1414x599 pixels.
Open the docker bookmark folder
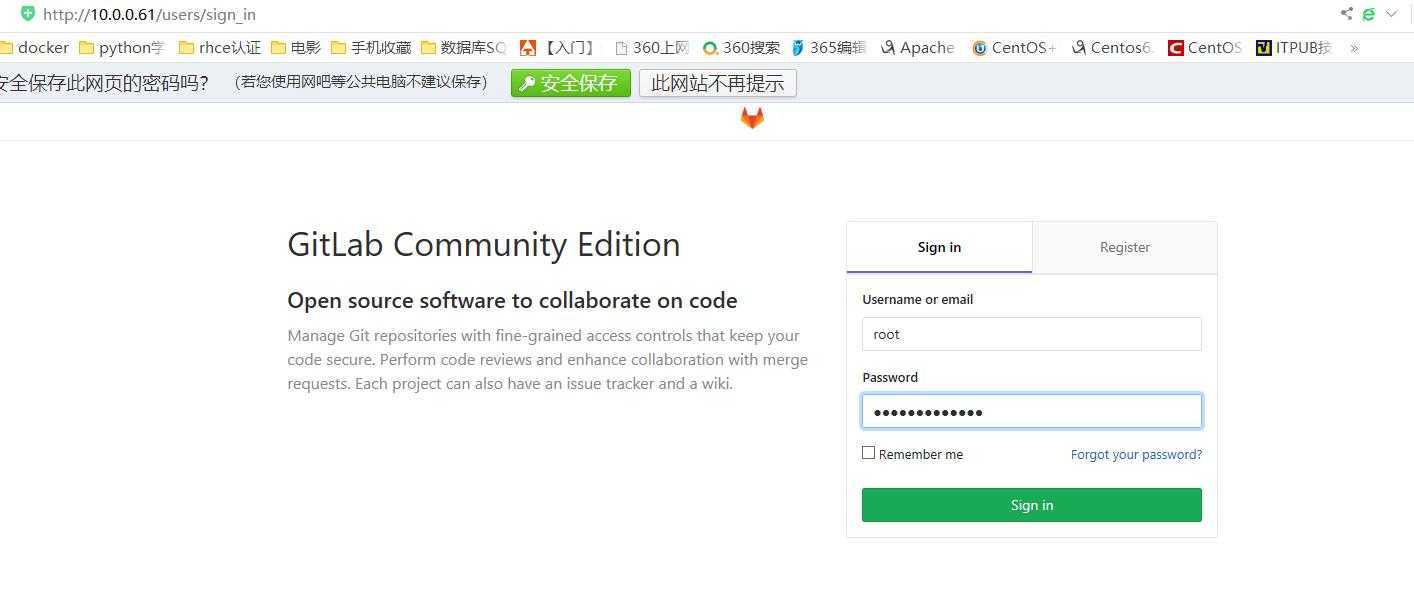tap(34, 48)
